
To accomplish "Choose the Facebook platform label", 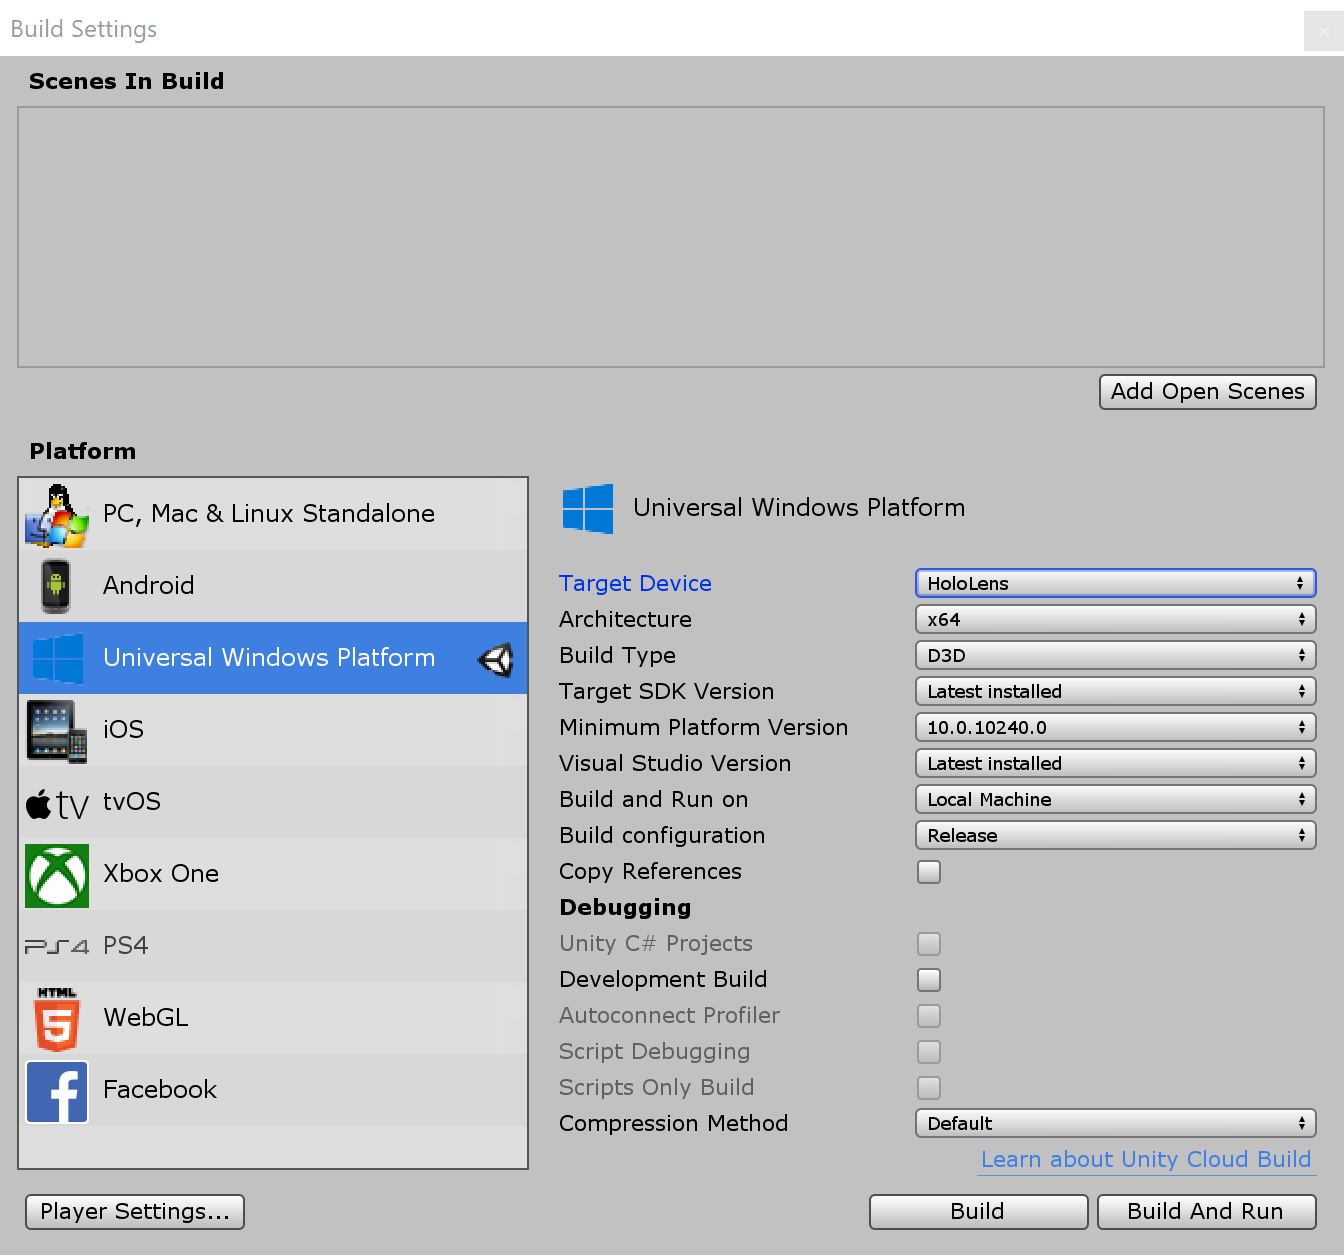I will click(160, 1089).
